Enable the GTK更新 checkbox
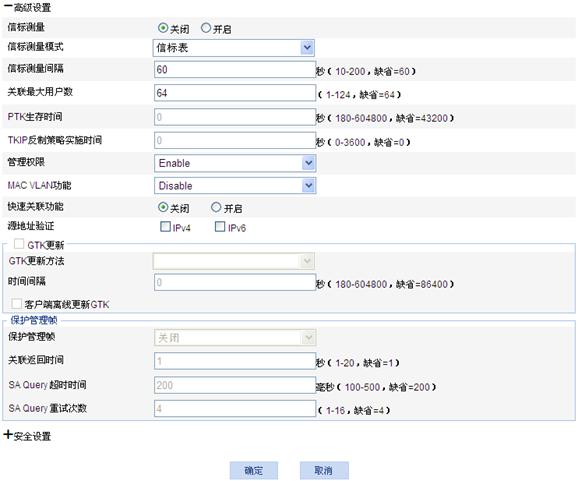The width and height of the screenshot is (578, 481). click(x=19, y=244)
